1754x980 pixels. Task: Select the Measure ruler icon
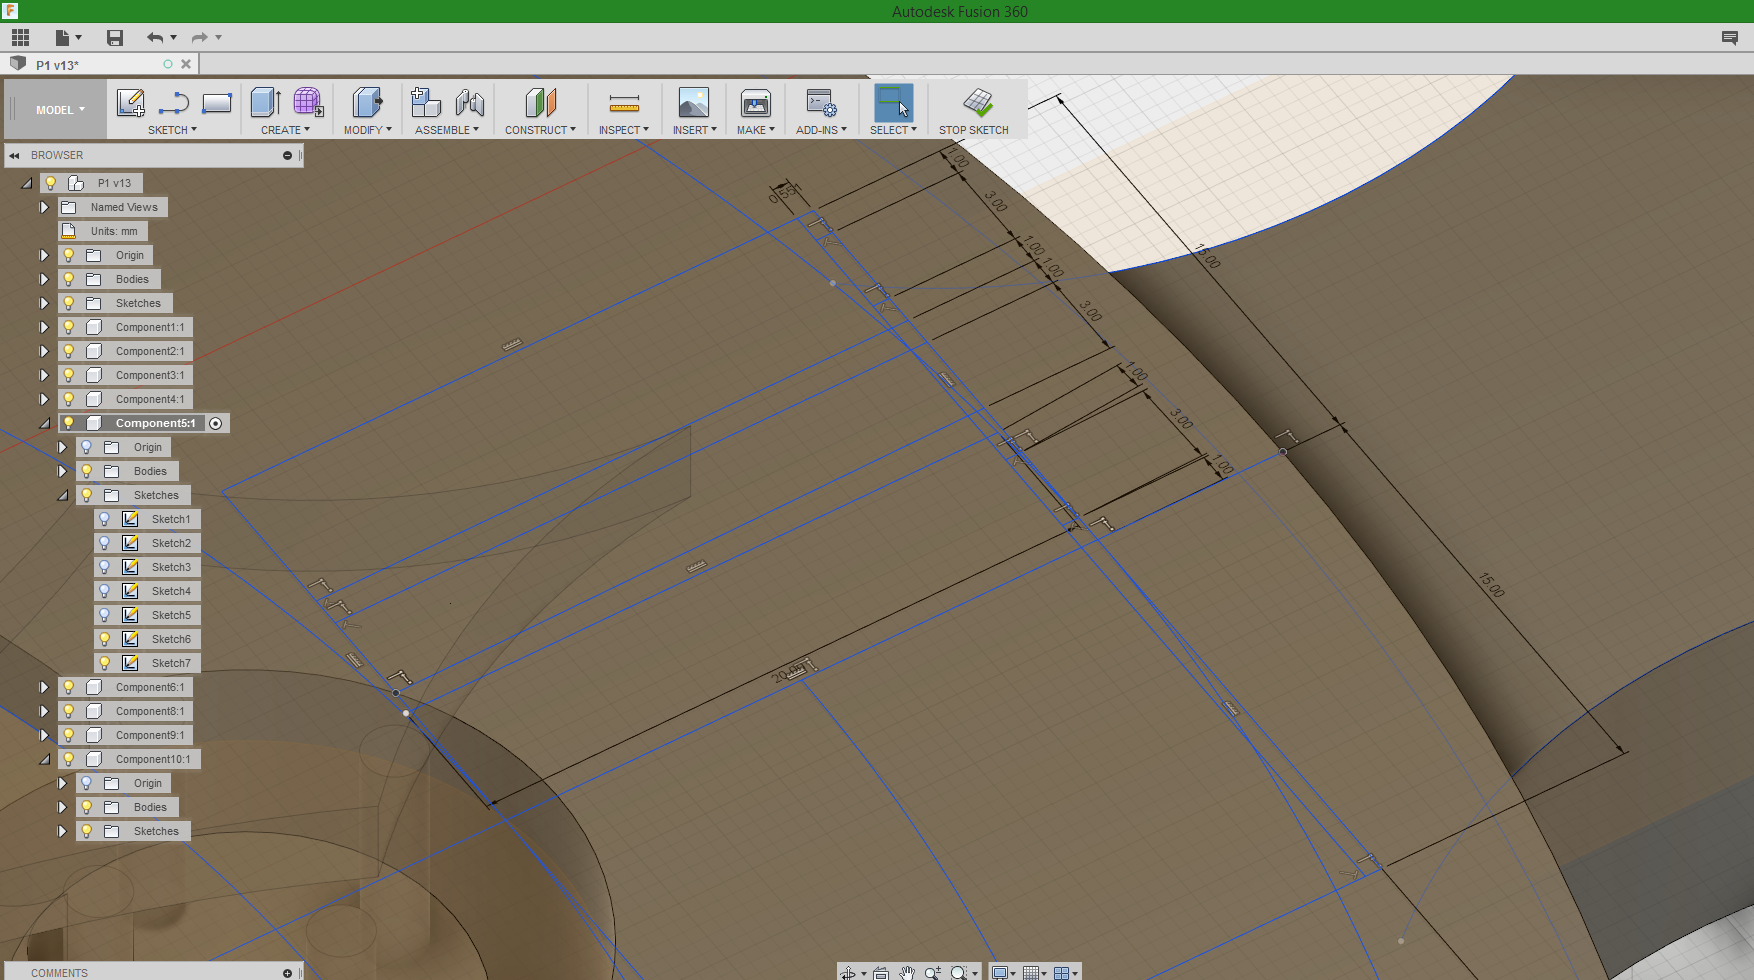pyautogui.click(x=624, y=103)
